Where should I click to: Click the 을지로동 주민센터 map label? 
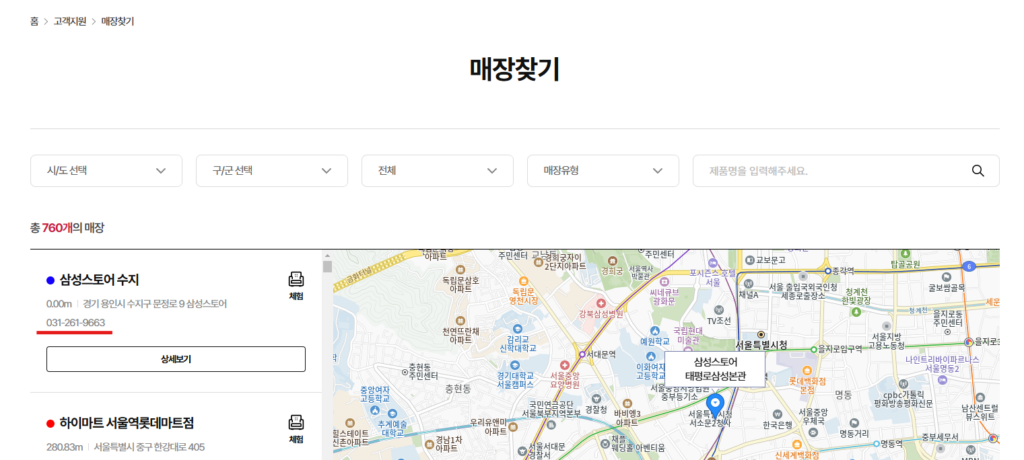[946, 318]
